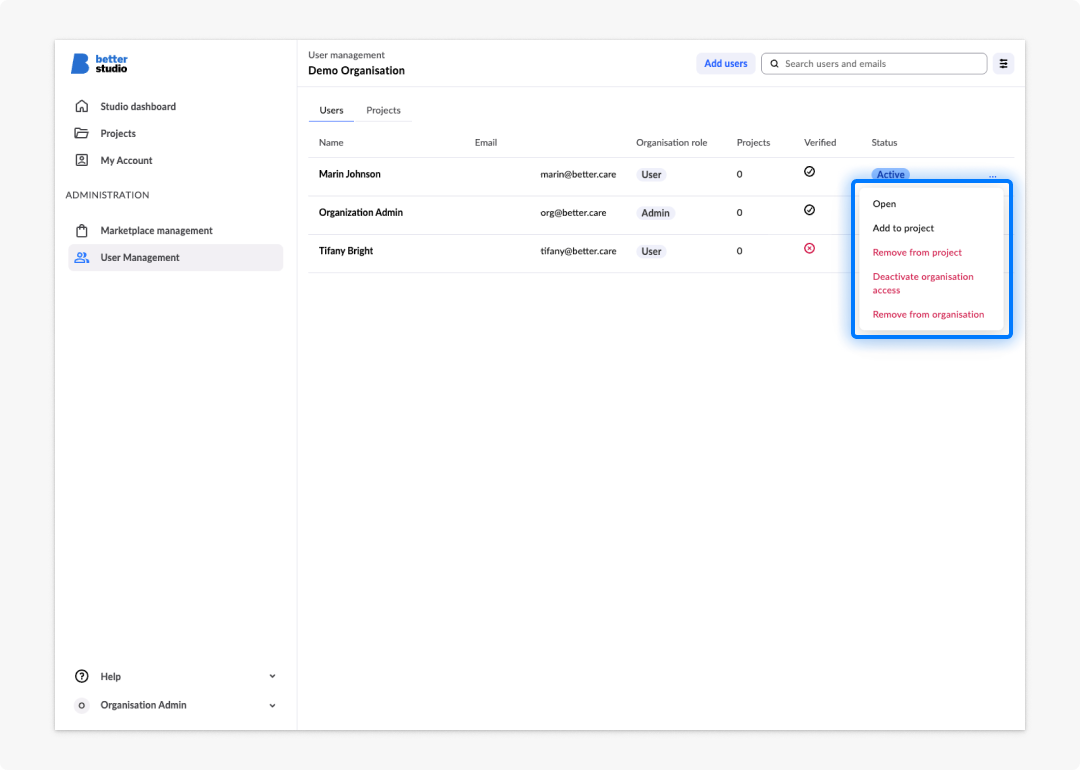Image resolution: width=1080 pixels, height=770 pixels.
Task: Click tifany@better.care email
Action: pyautogui.click(x=578, y=251)
